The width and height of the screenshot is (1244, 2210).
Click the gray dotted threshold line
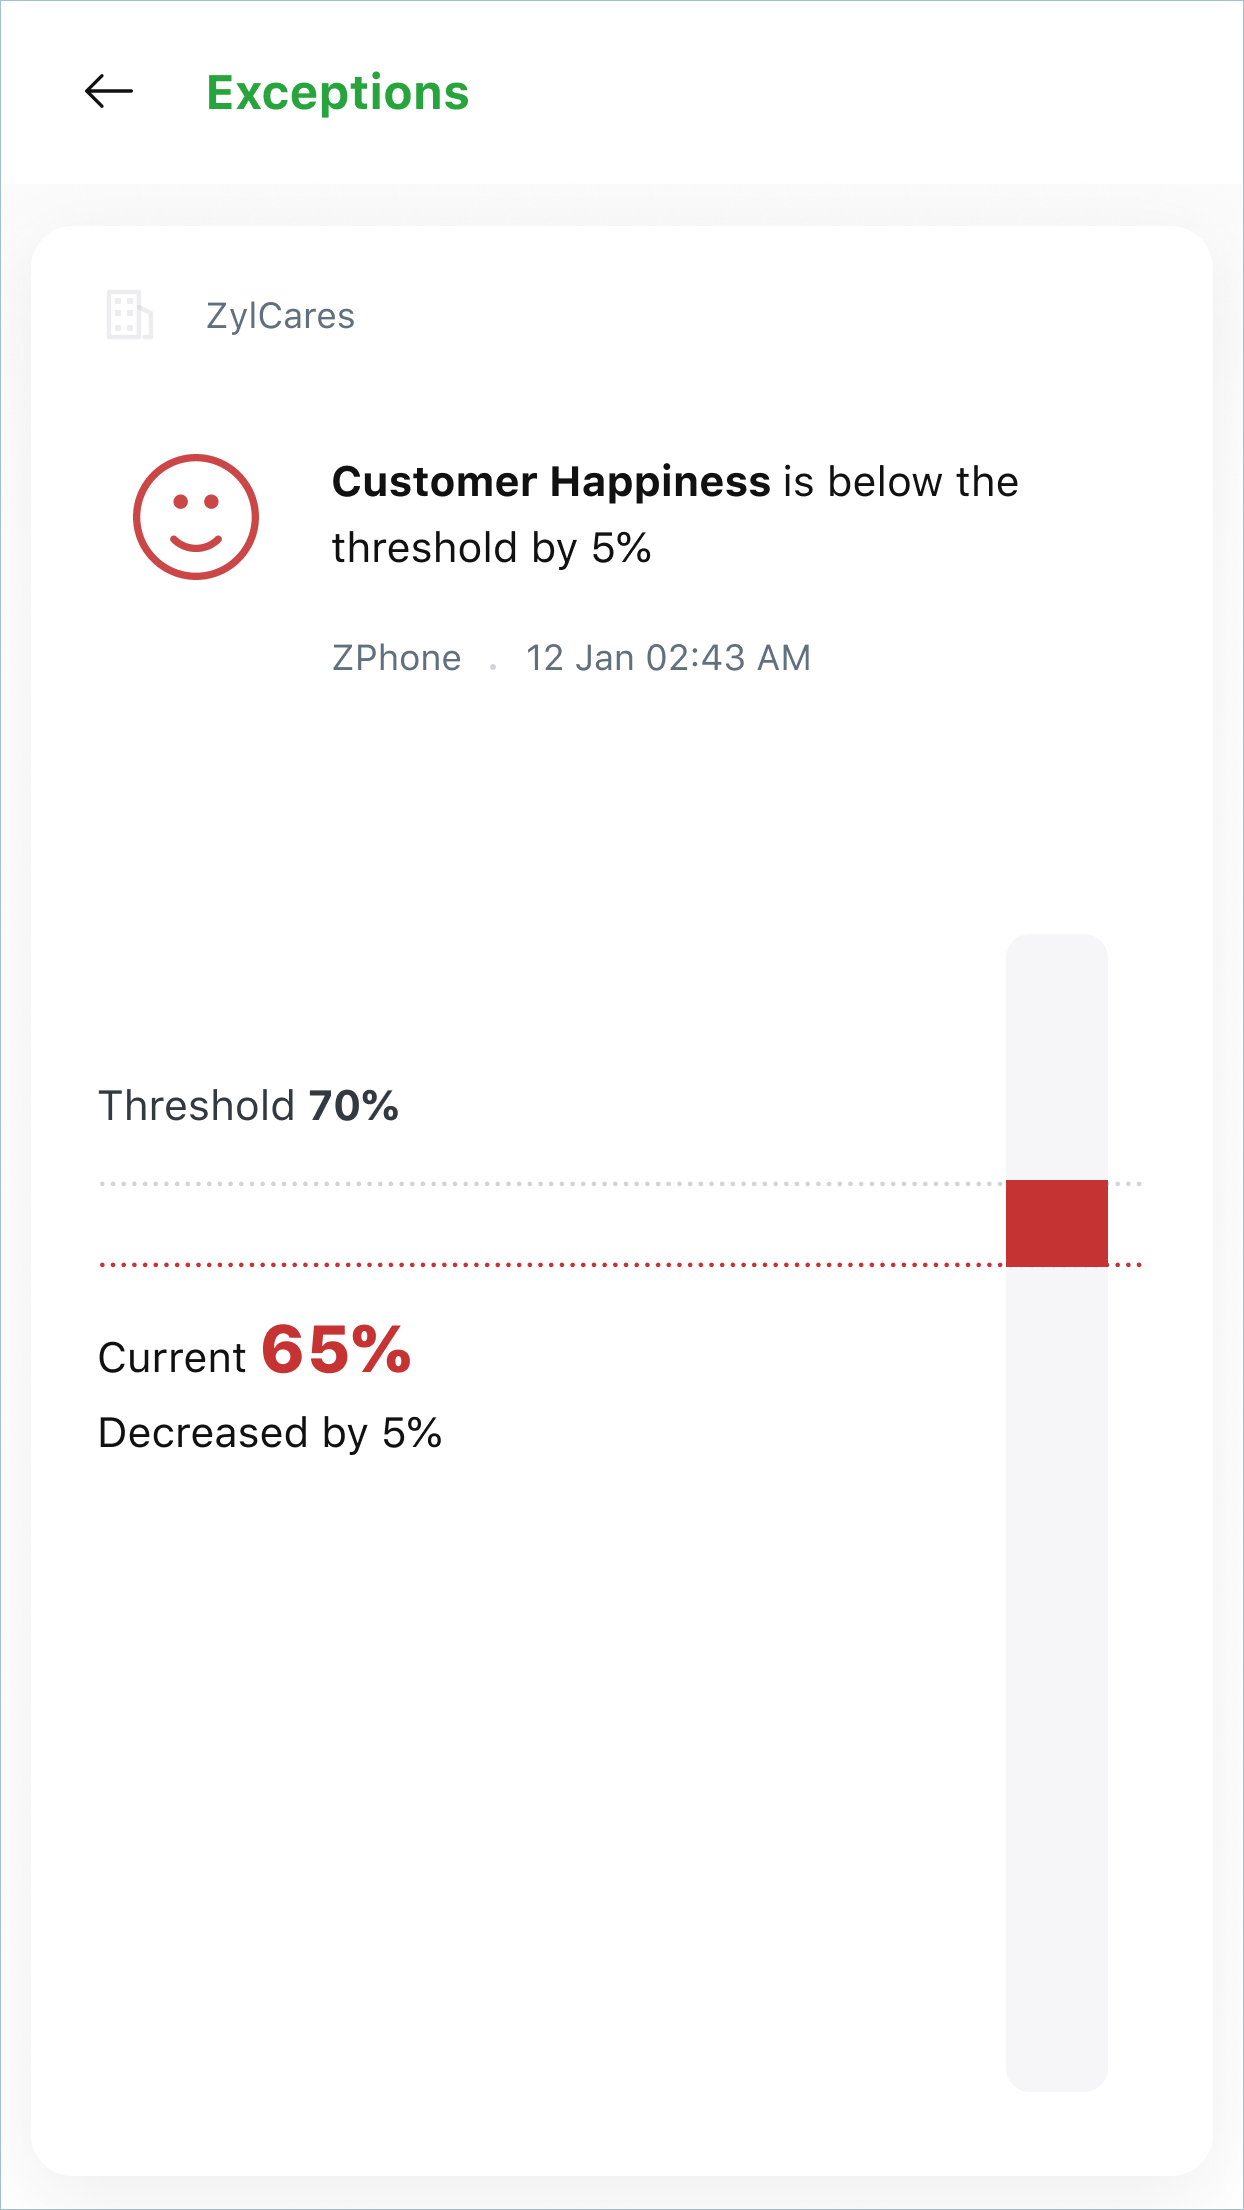coord(550,1183)
